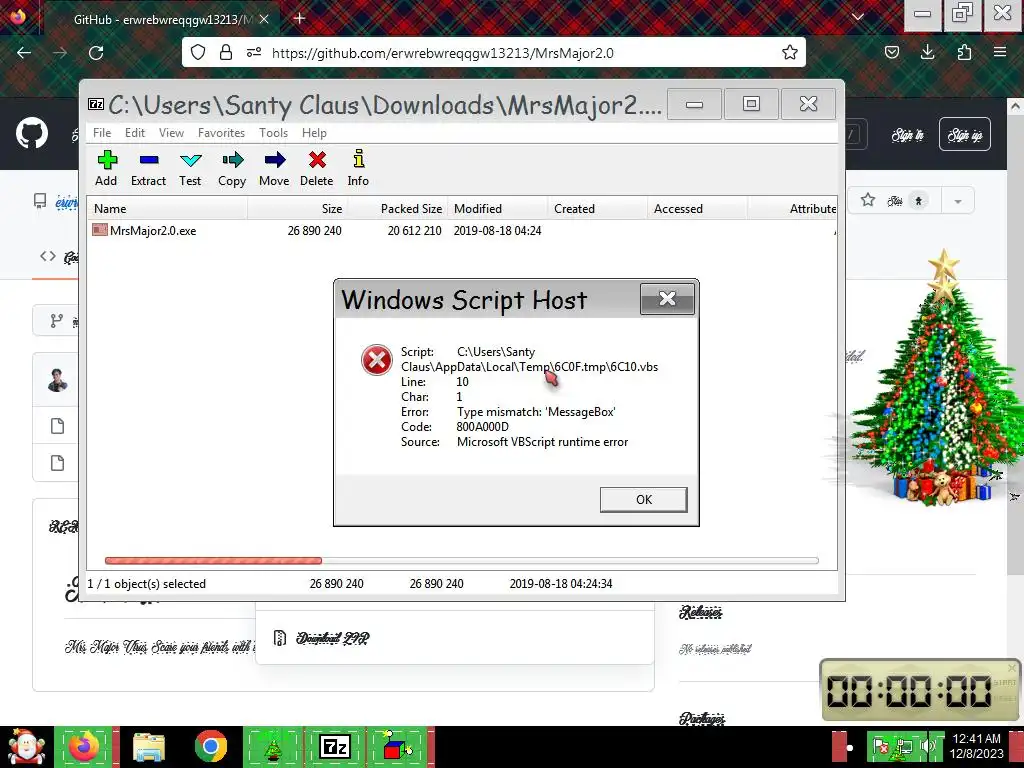Click the shield tracking protection icon
Image resolution: width=1024 pixels, height=768 pixels.
pos(198,52)
